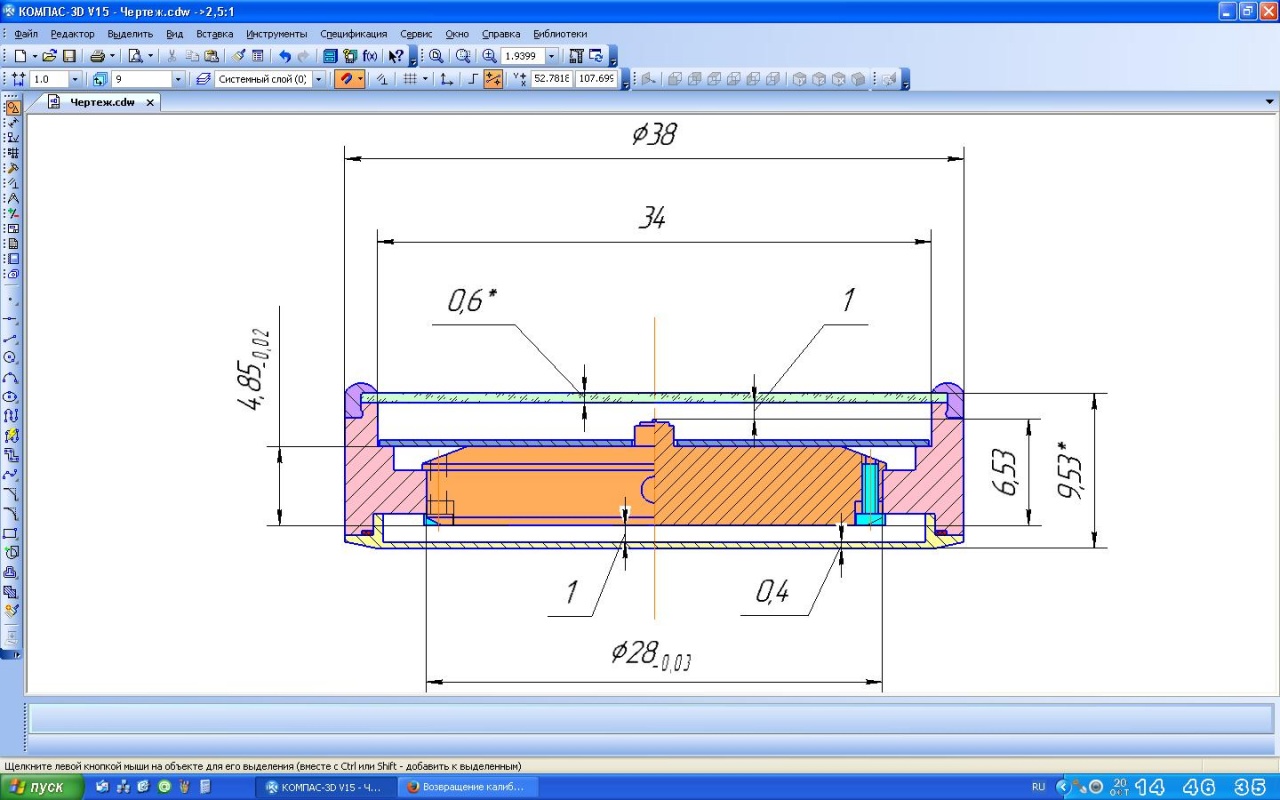Viewport: 1280px width, 800px height.
Task: Open file using the folder icon
Action: pos(49,56)
